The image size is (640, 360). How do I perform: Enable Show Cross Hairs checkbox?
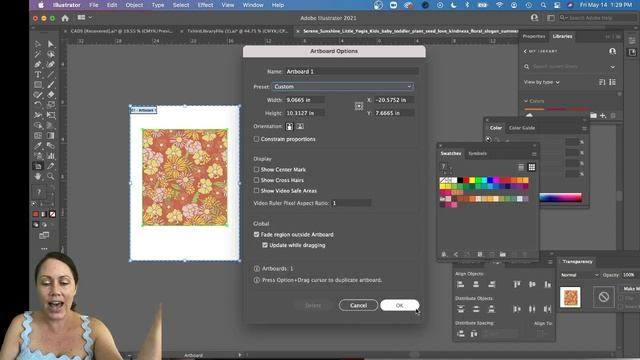pos(256,180)
